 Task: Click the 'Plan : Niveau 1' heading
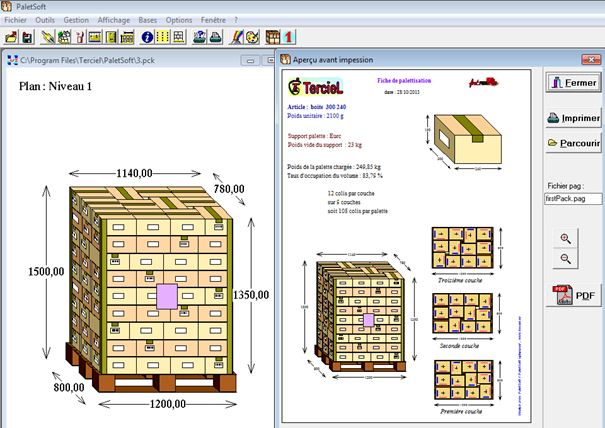point(56,86)
